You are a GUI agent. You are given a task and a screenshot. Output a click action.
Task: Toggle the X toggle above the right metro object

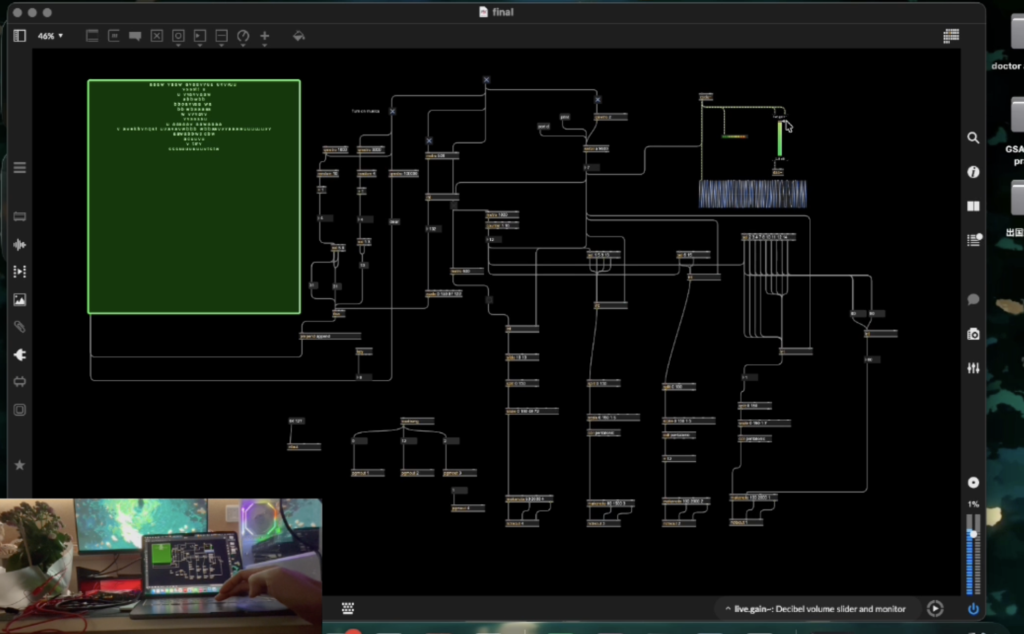coord(598,99)
